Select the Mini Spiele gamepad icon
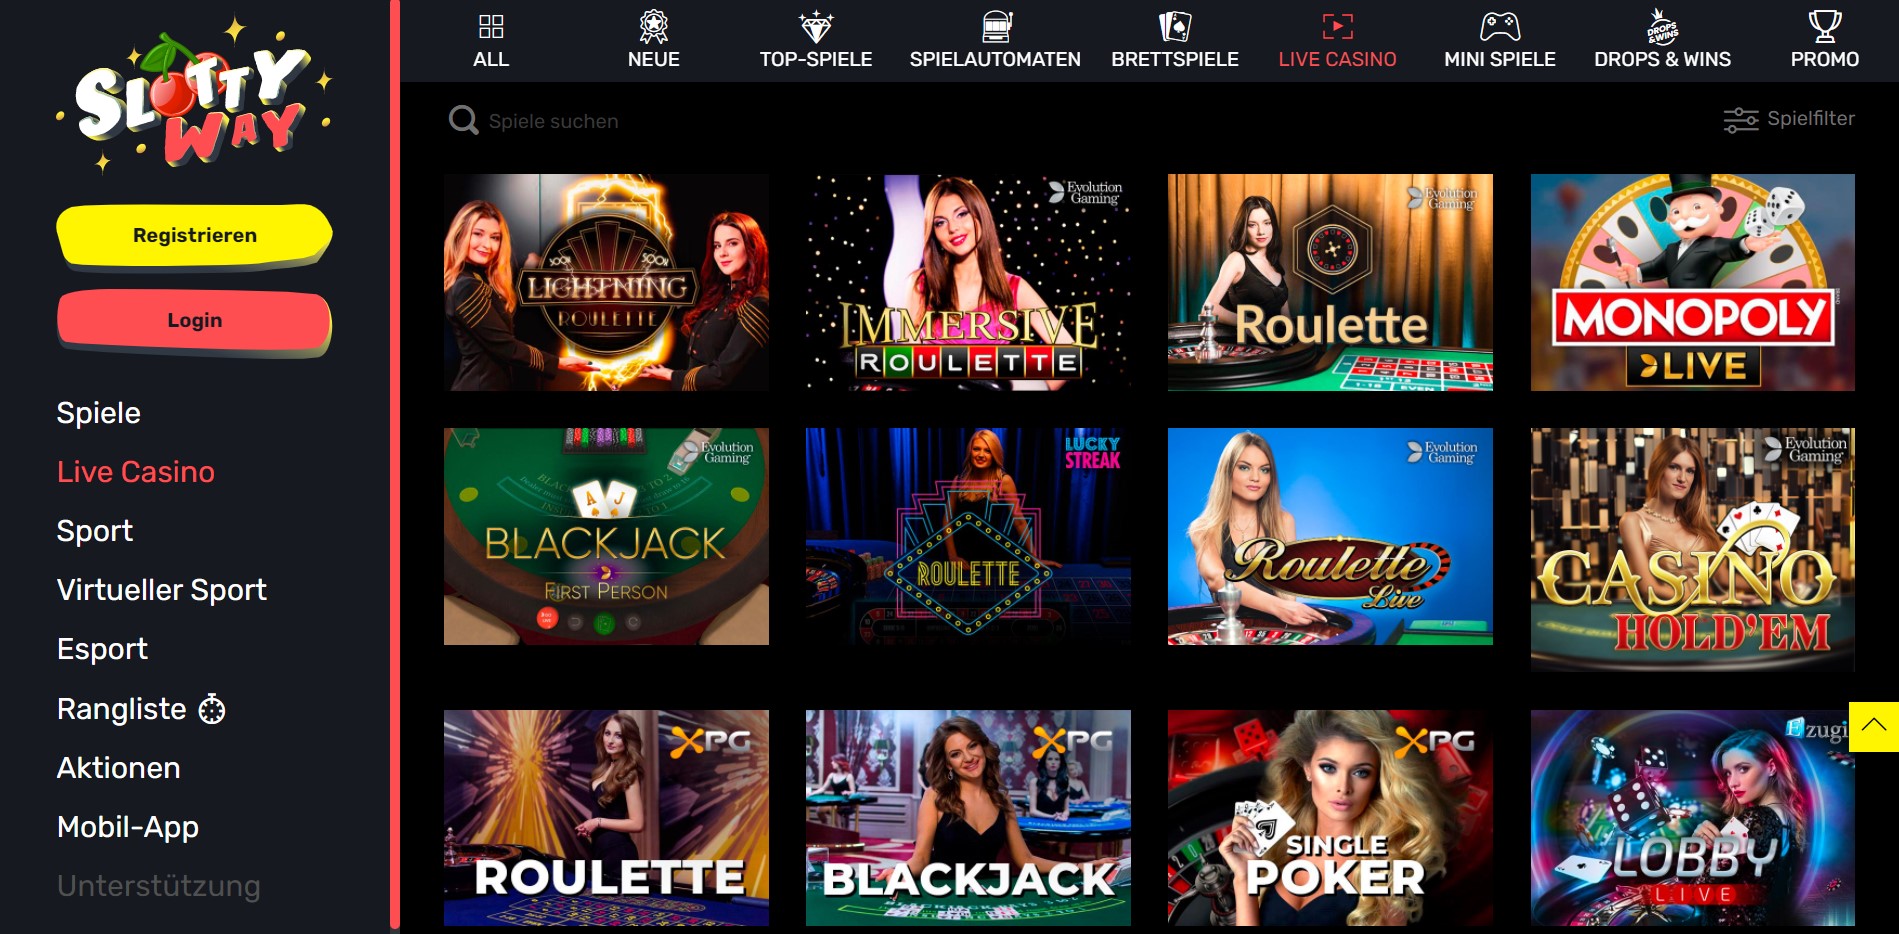 (x=1500, y=26)
